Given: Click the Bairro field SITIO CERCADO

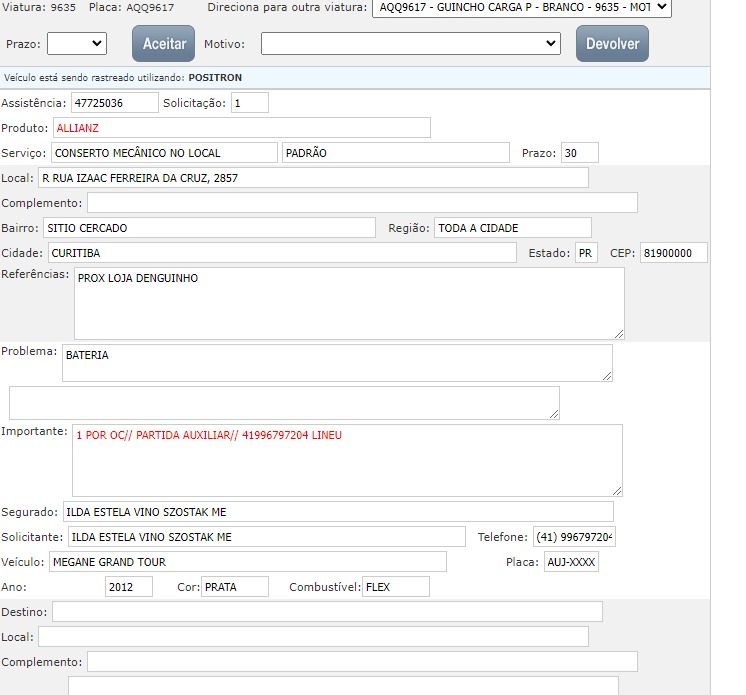Looking at the screenshot, I should 210,228.
